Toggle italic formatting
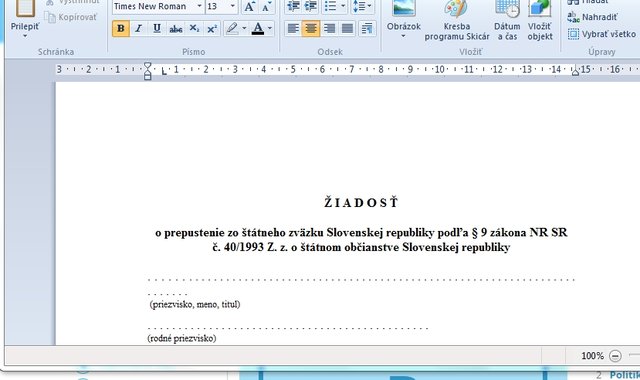Image resolution: width=640 pixels, height=380 pixels. point(139,29)
